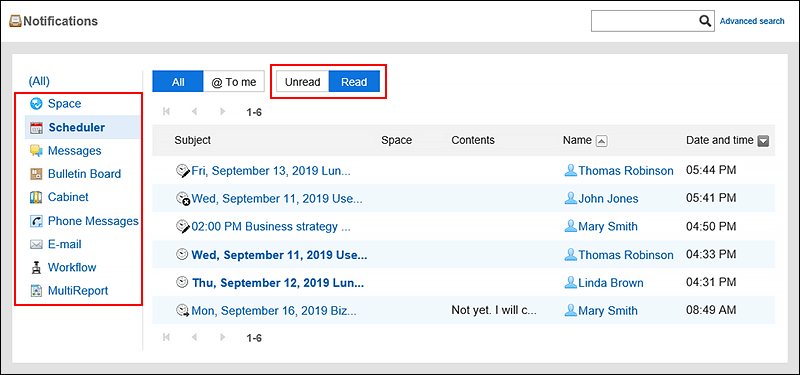Viewport: 800px width, 375px height.
Task: Click the magnifier search icon
Action: pos(705,21)
